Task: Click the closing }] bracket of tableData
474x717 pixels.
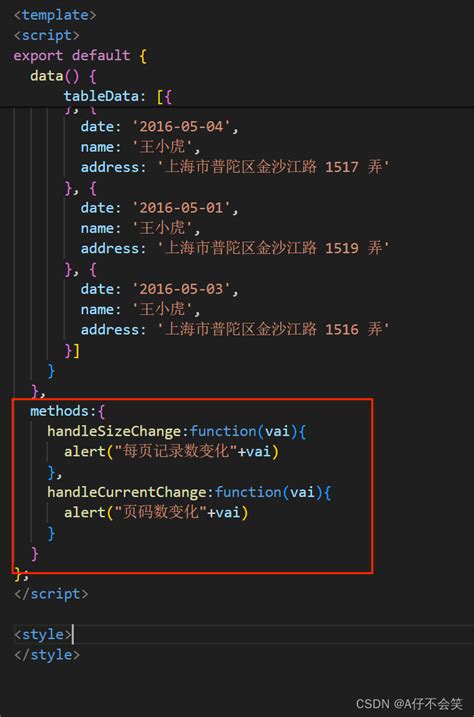Action: coord(72,351)
